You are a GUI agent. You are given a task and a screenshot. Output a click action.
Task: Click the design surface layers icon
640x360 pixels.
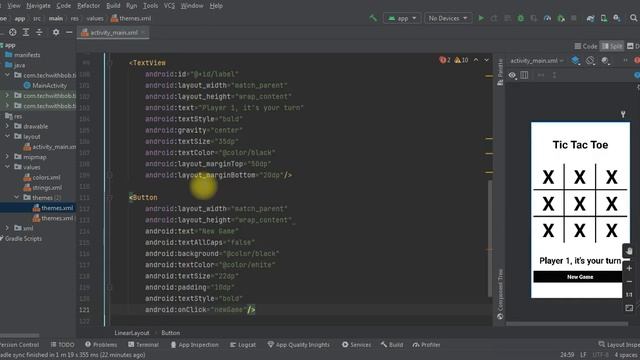click(576, 61)
